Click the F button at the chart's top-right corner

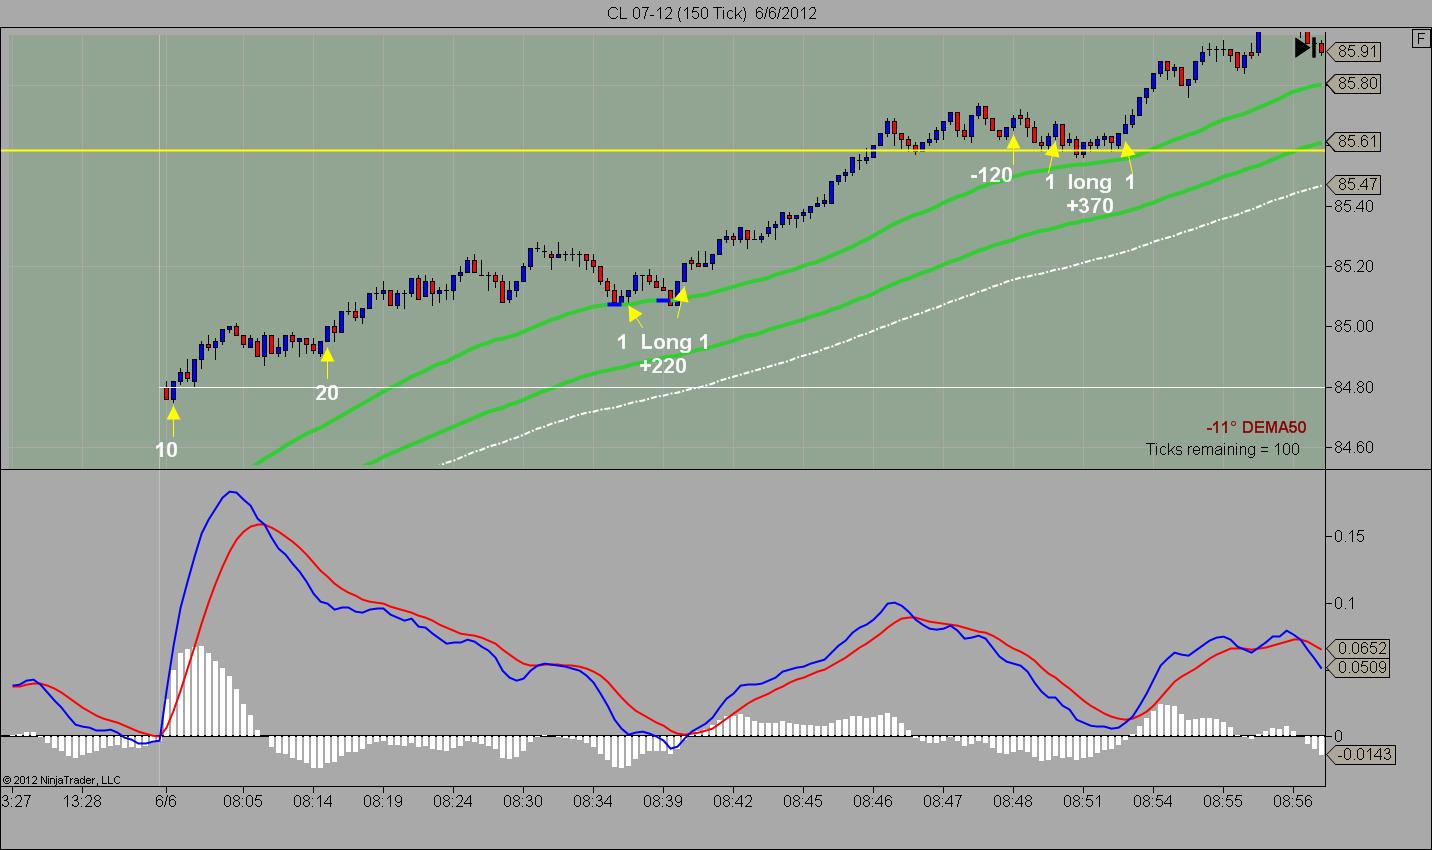click(x=1421, y=38)
